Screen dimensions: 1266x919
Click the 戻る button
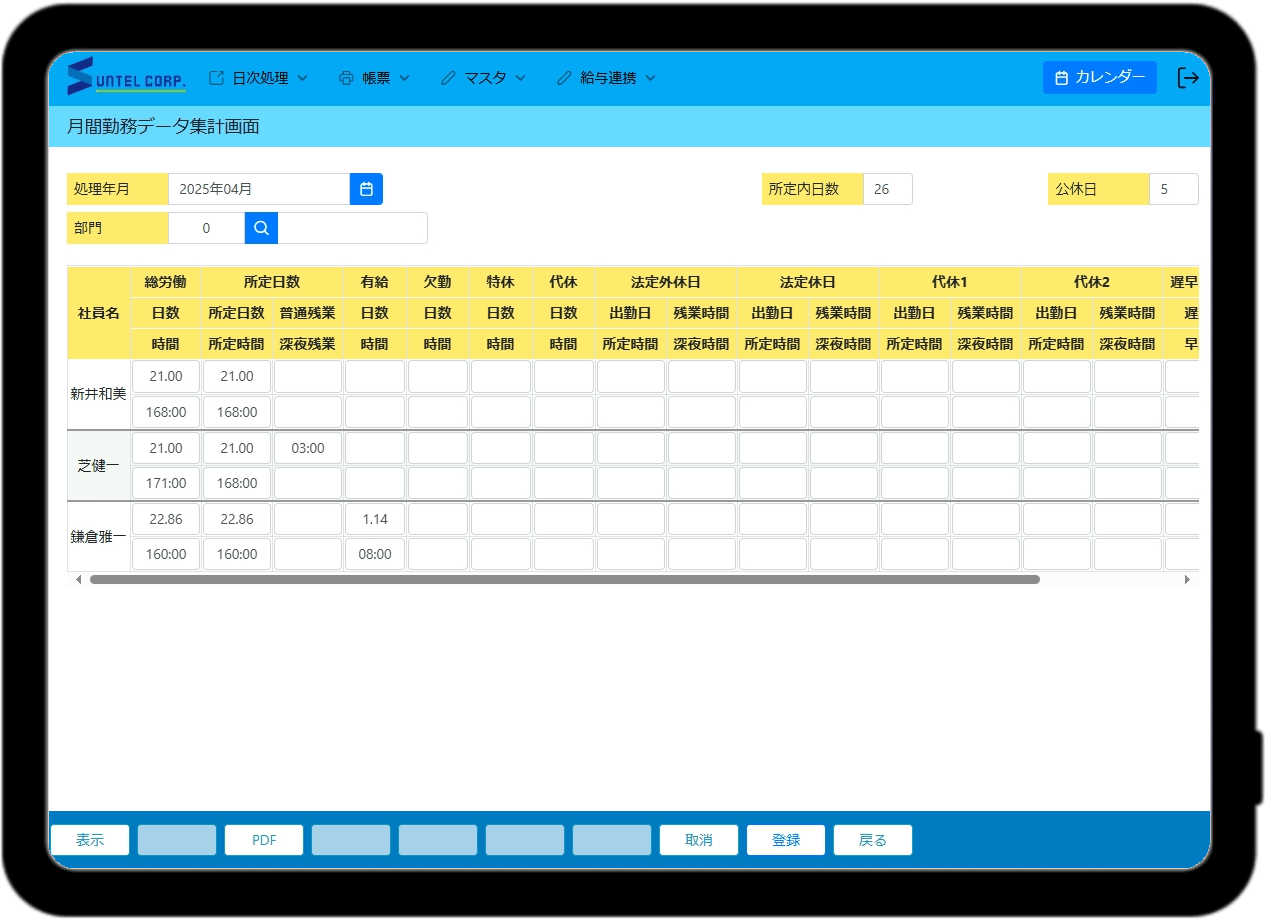pyautogui.click(x=873, y=840)
